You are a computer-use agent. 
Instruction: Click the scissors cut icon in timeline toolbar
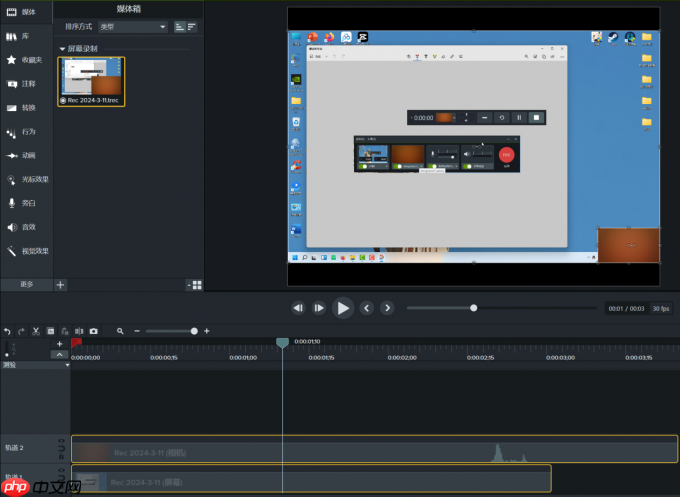[36, 331]
